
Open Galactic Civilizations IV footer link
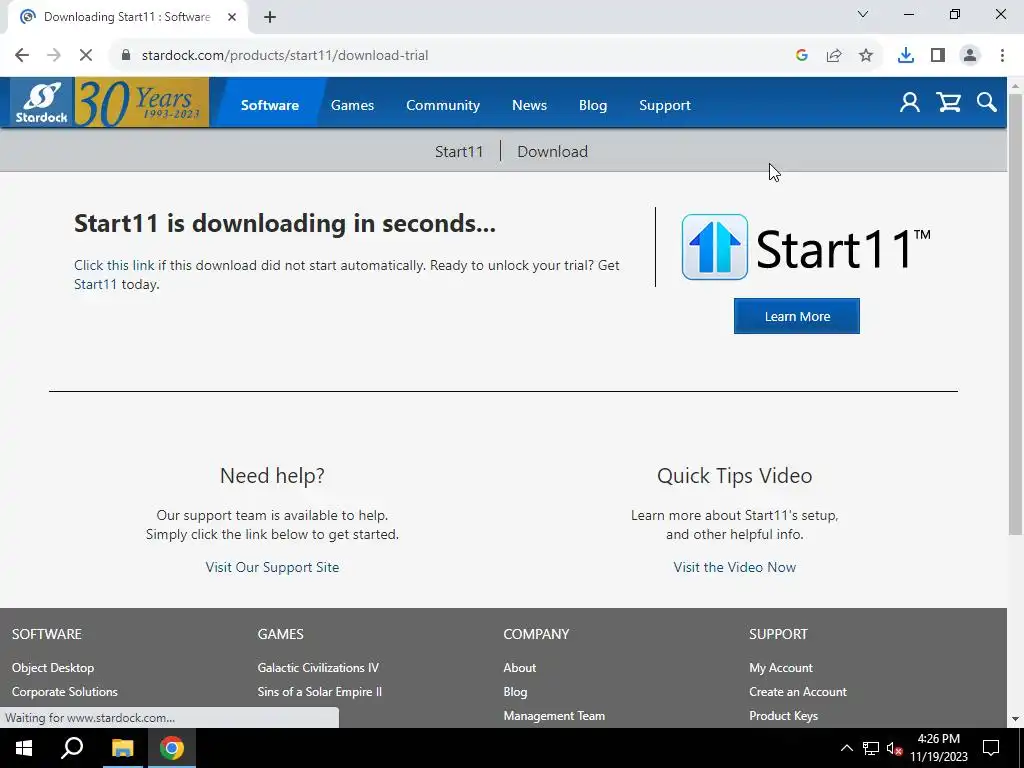pyautogui.click(x=318, y=667)
